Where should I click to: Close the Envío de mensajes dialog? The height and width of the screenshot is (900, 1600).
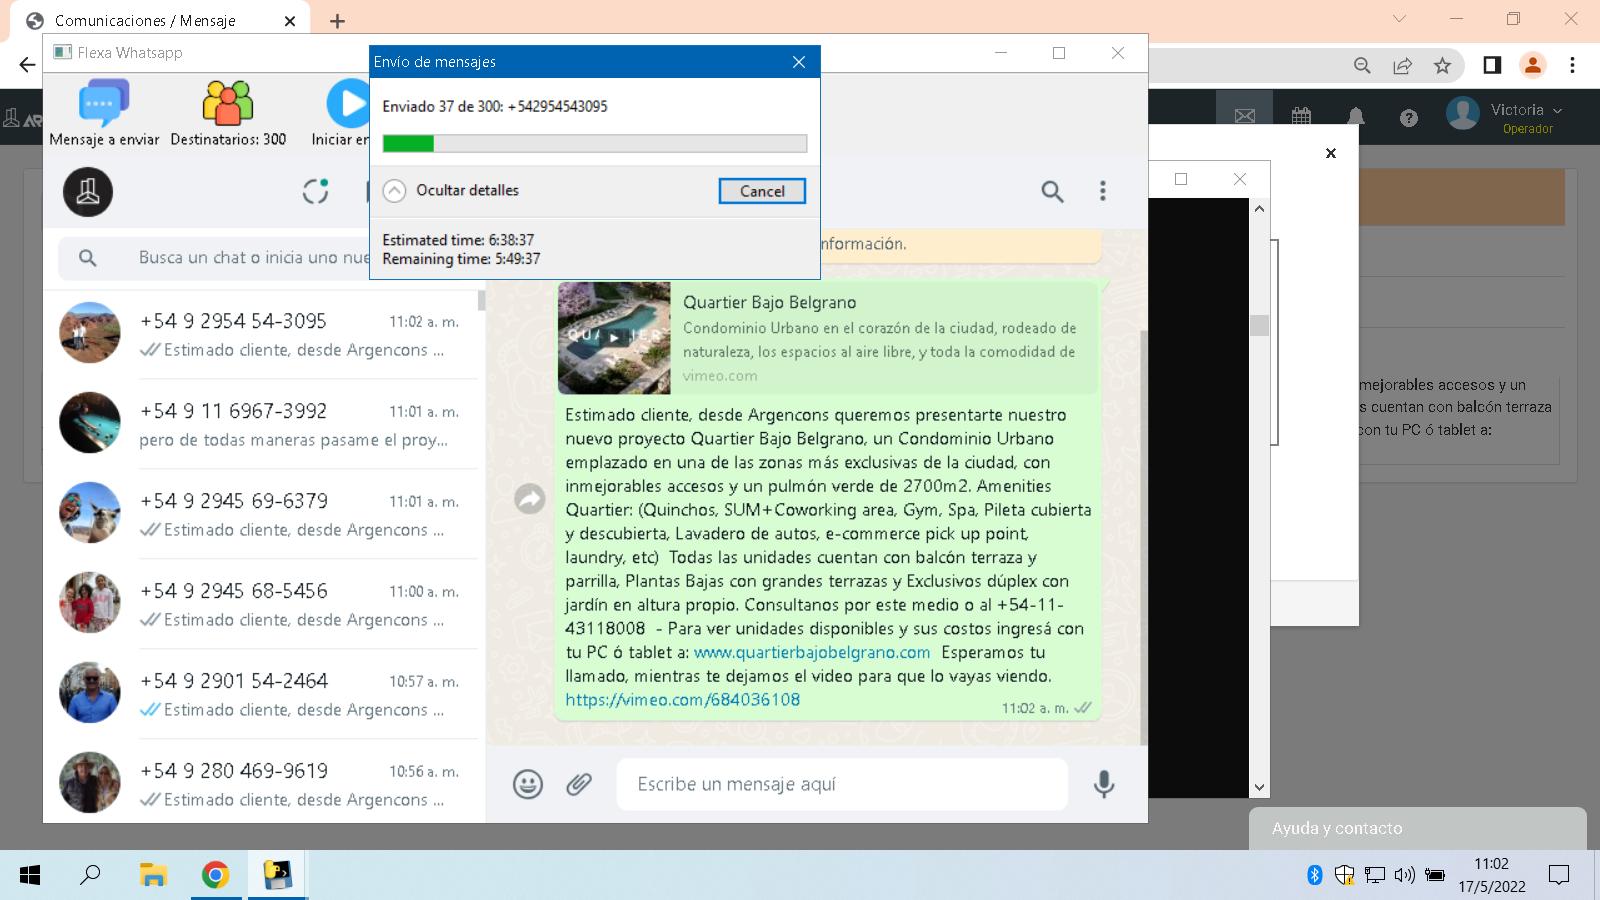pyautogui.click(x=798, y=62)
